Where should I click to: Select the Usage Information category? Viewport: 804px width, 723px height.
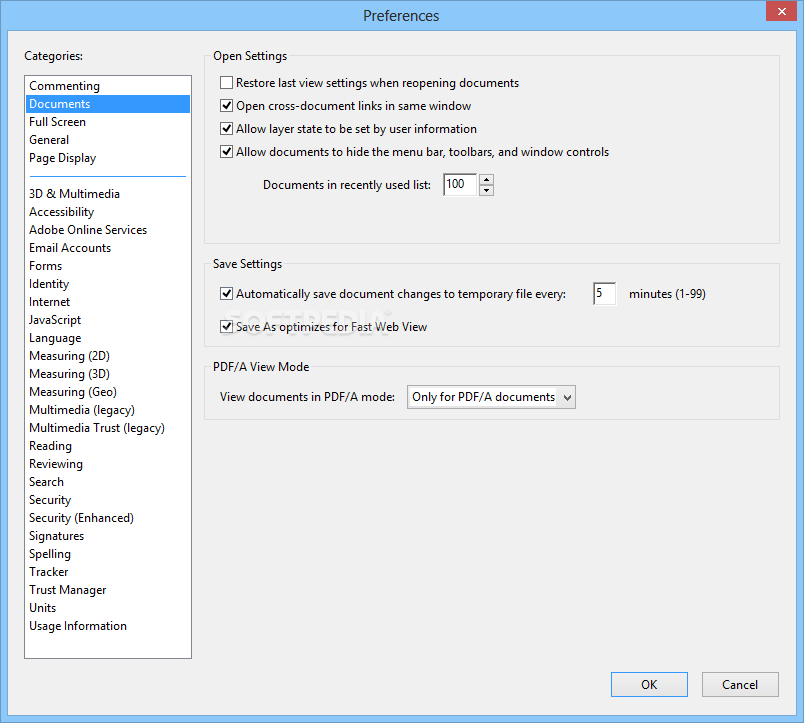coord(108,626)
